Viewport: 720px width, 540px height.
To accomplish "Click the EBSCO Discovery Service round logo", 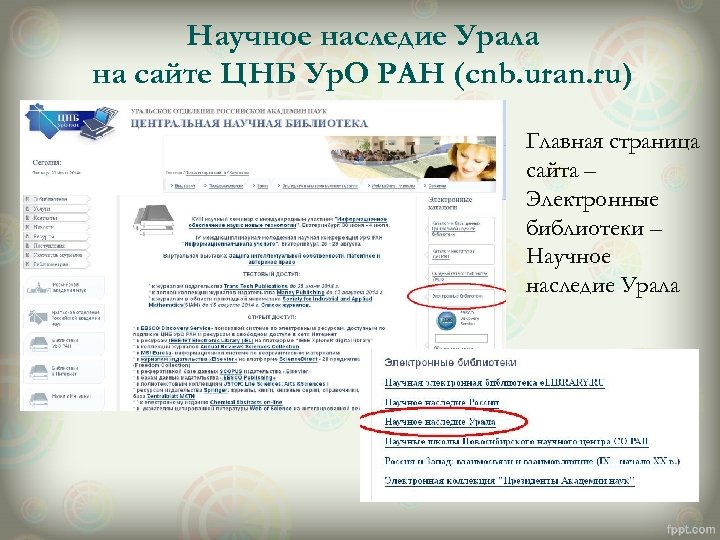I will click(446, 321).
